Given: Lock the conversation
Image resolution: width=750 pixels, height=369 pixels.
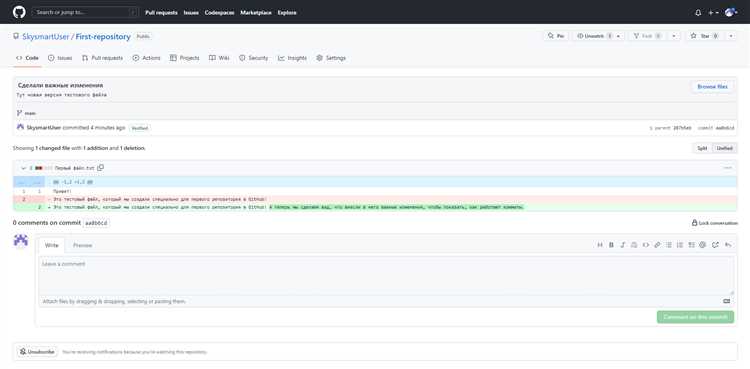Looking at the screenshot, I should [715, 223].
